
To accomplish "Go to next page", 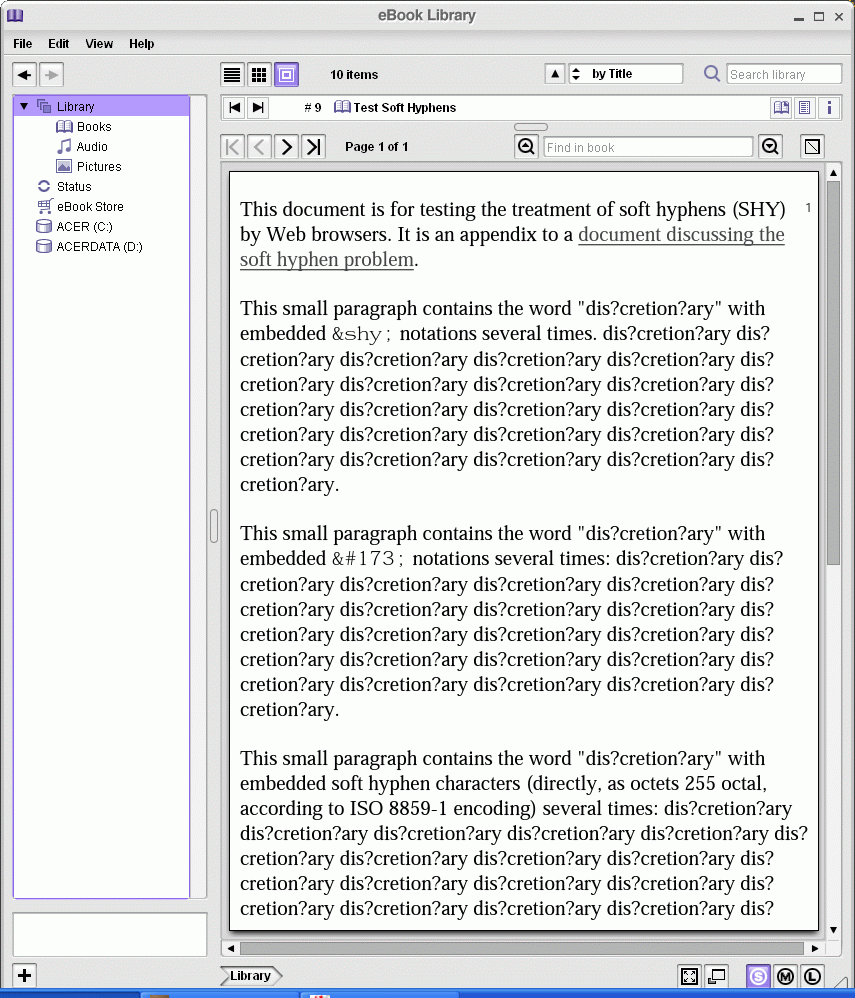I will [x=286, y=147].
